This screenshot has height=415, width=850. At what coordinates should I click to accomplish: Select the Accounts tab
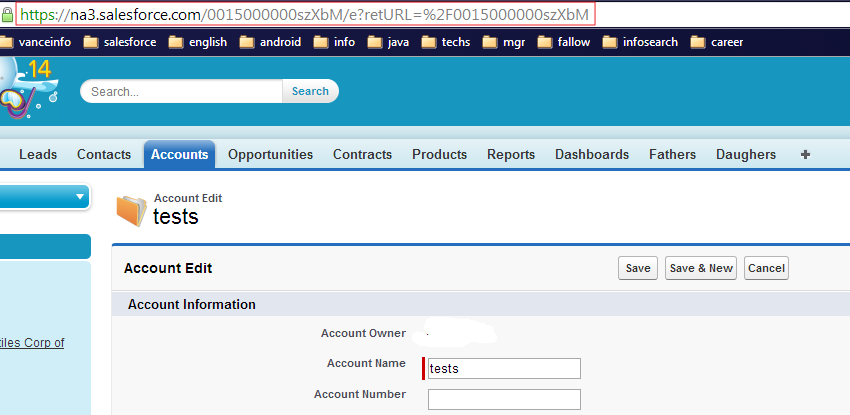pyautogui.click(x=179, y=154)
